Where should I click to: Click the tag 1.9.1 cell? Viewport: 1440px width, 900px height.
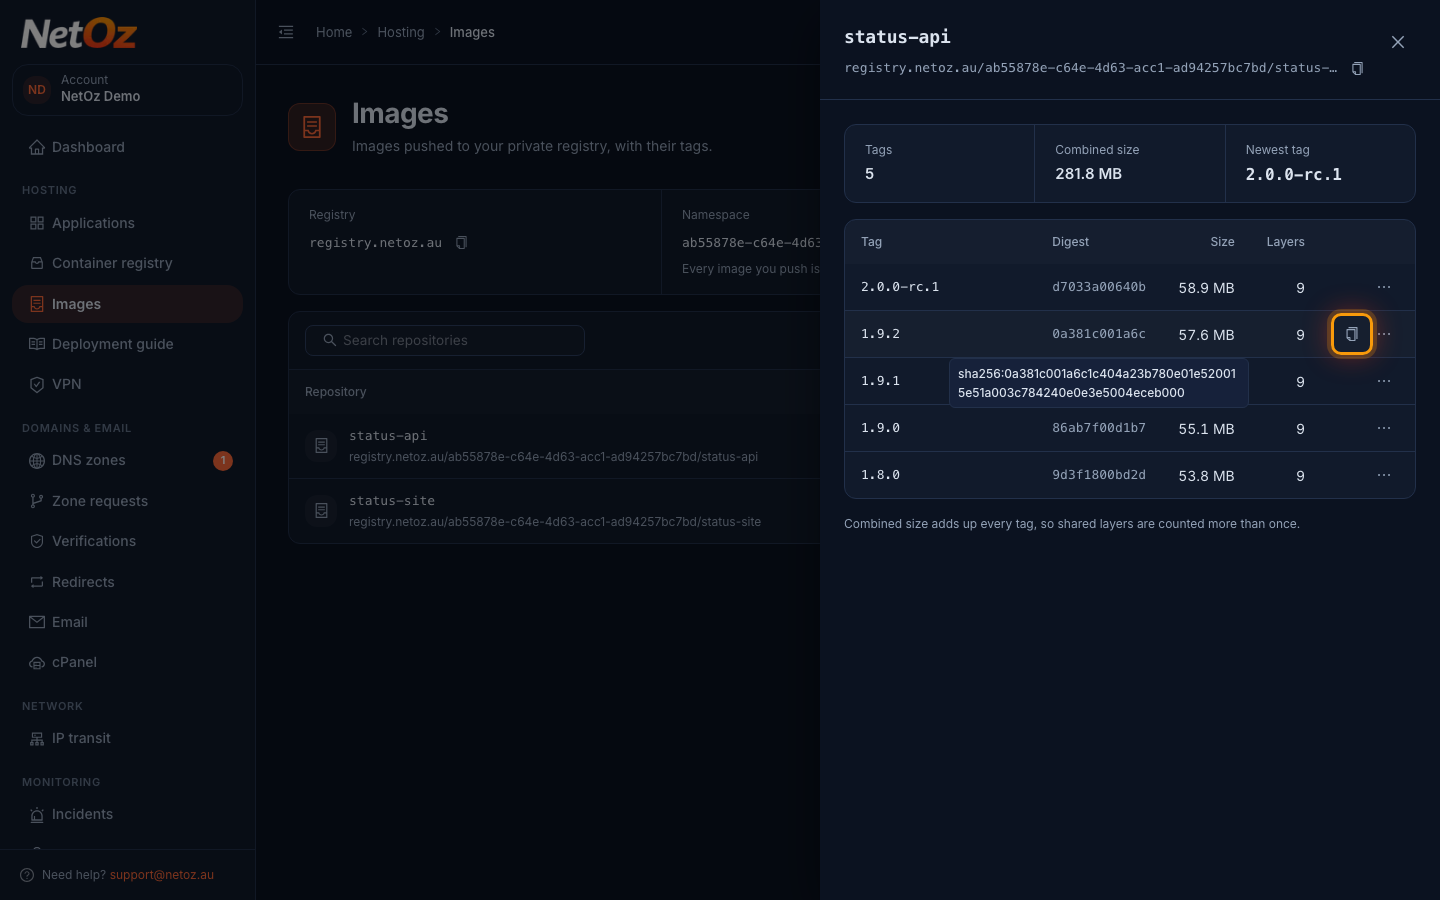pos(880,381)
